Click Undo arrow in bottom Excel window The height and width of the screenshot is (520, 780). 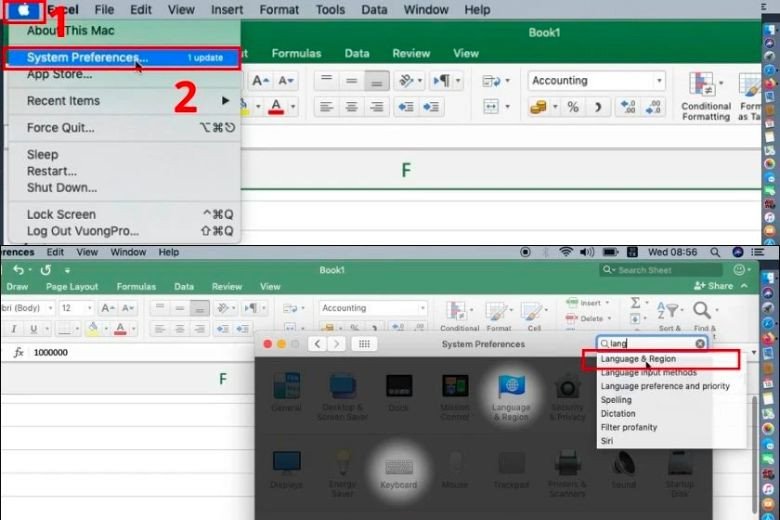pos(18,270)
